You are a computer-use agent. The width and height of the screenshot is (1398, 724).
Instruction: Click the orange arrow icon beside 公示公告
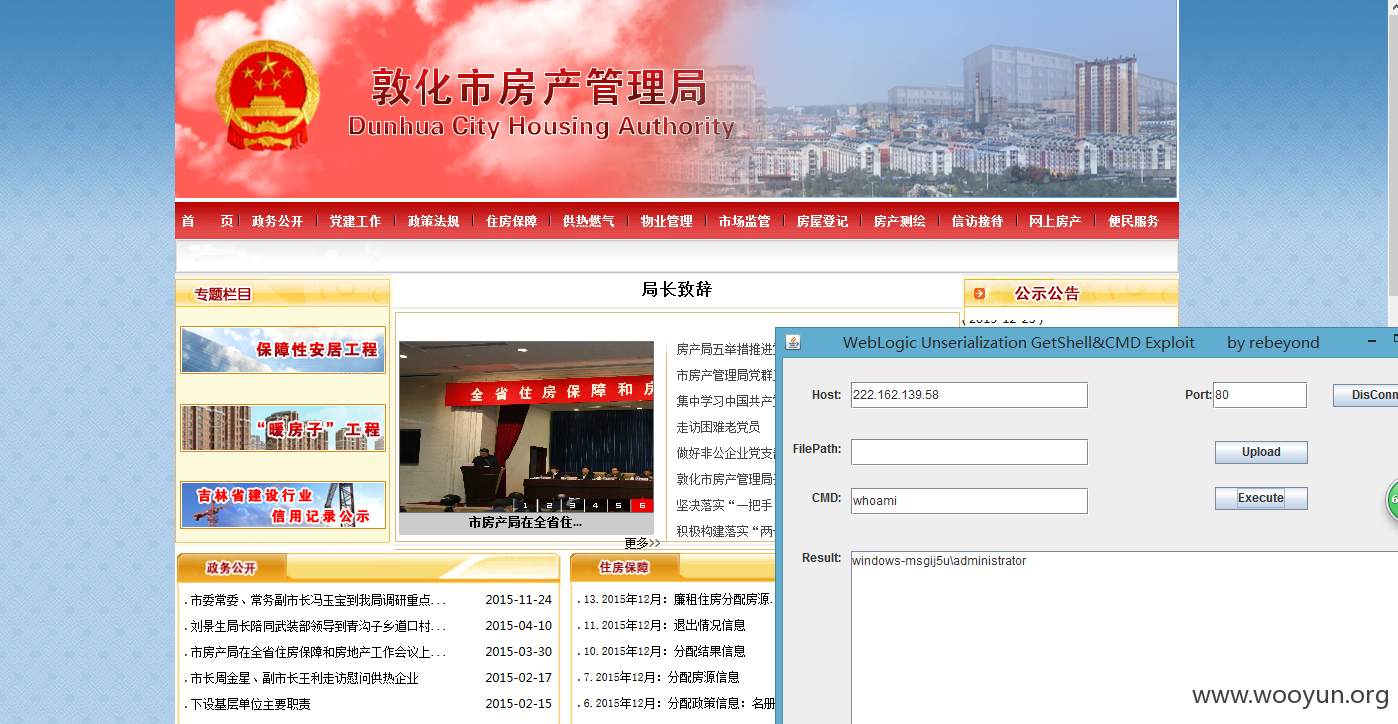tap(979, 293)
